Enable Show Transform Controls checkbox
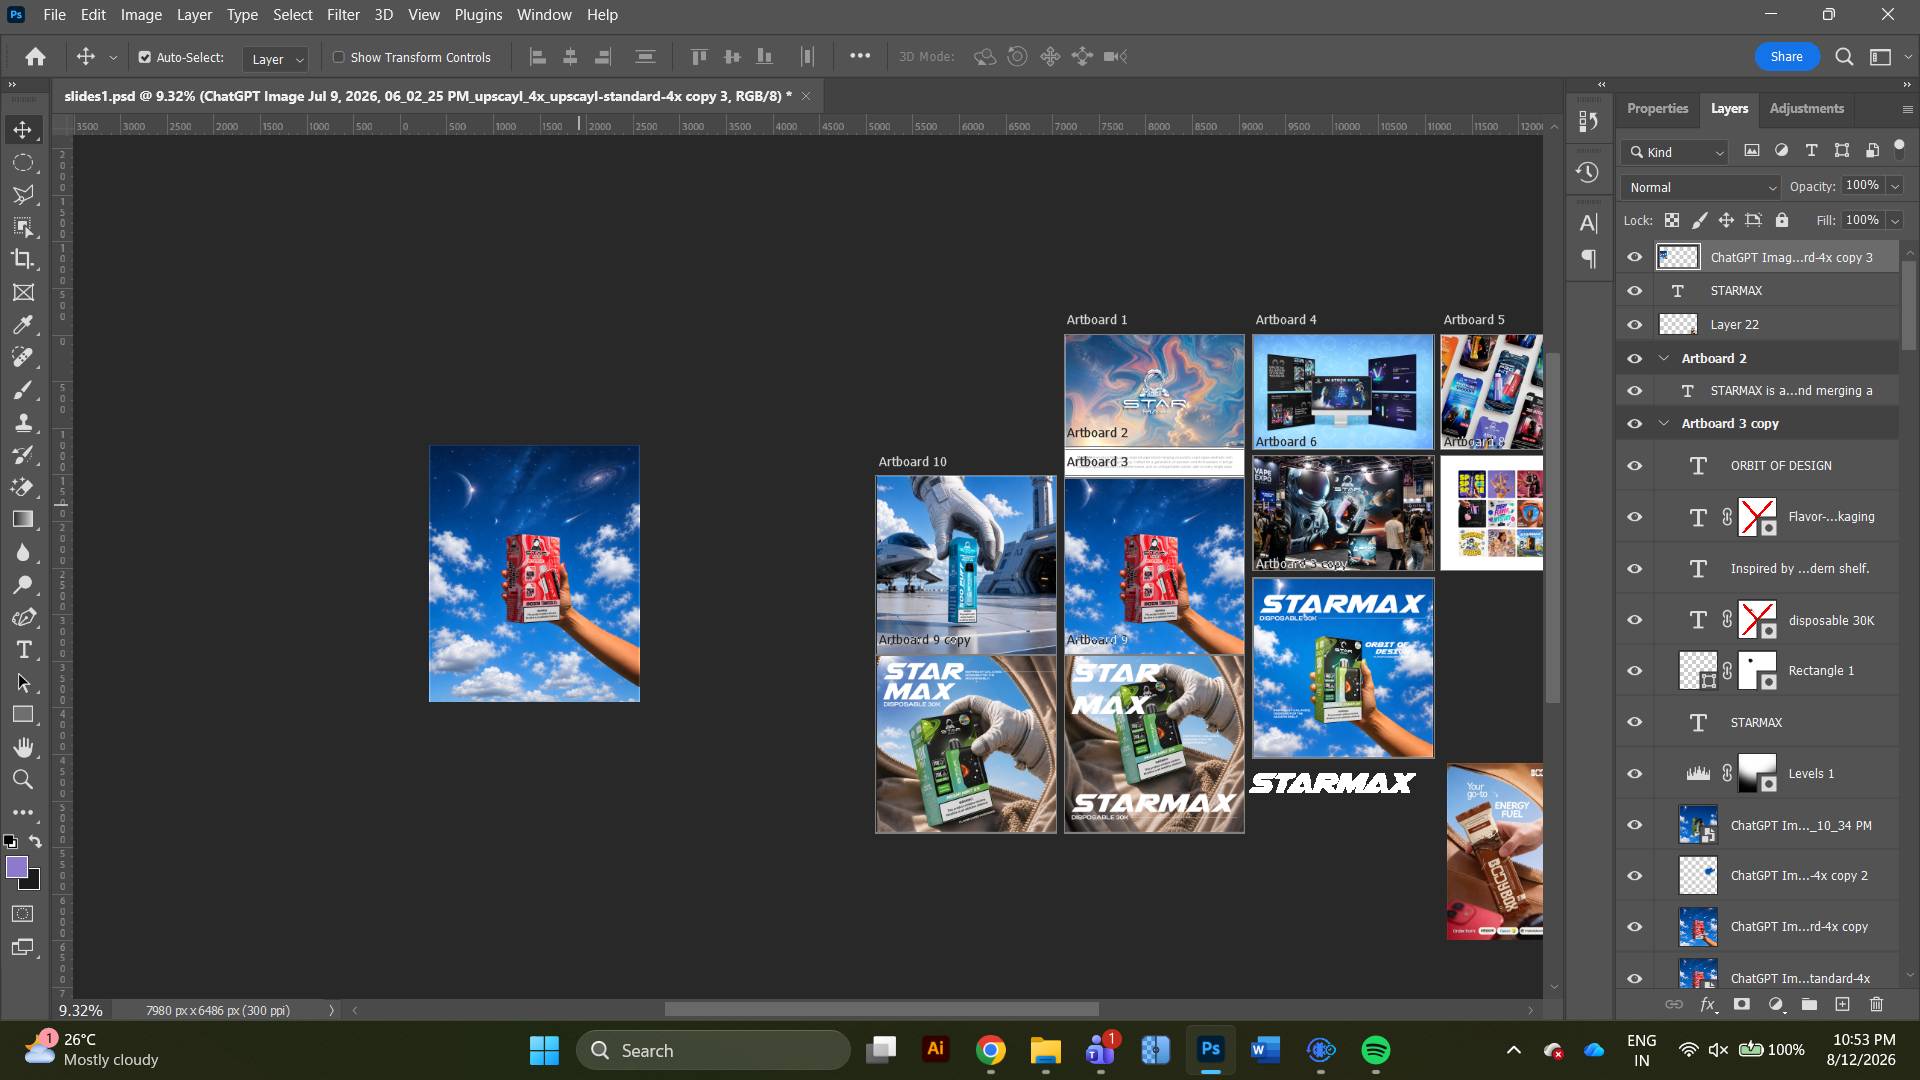The width and height of the screenshot is (1920, 1080). [339, 57]
